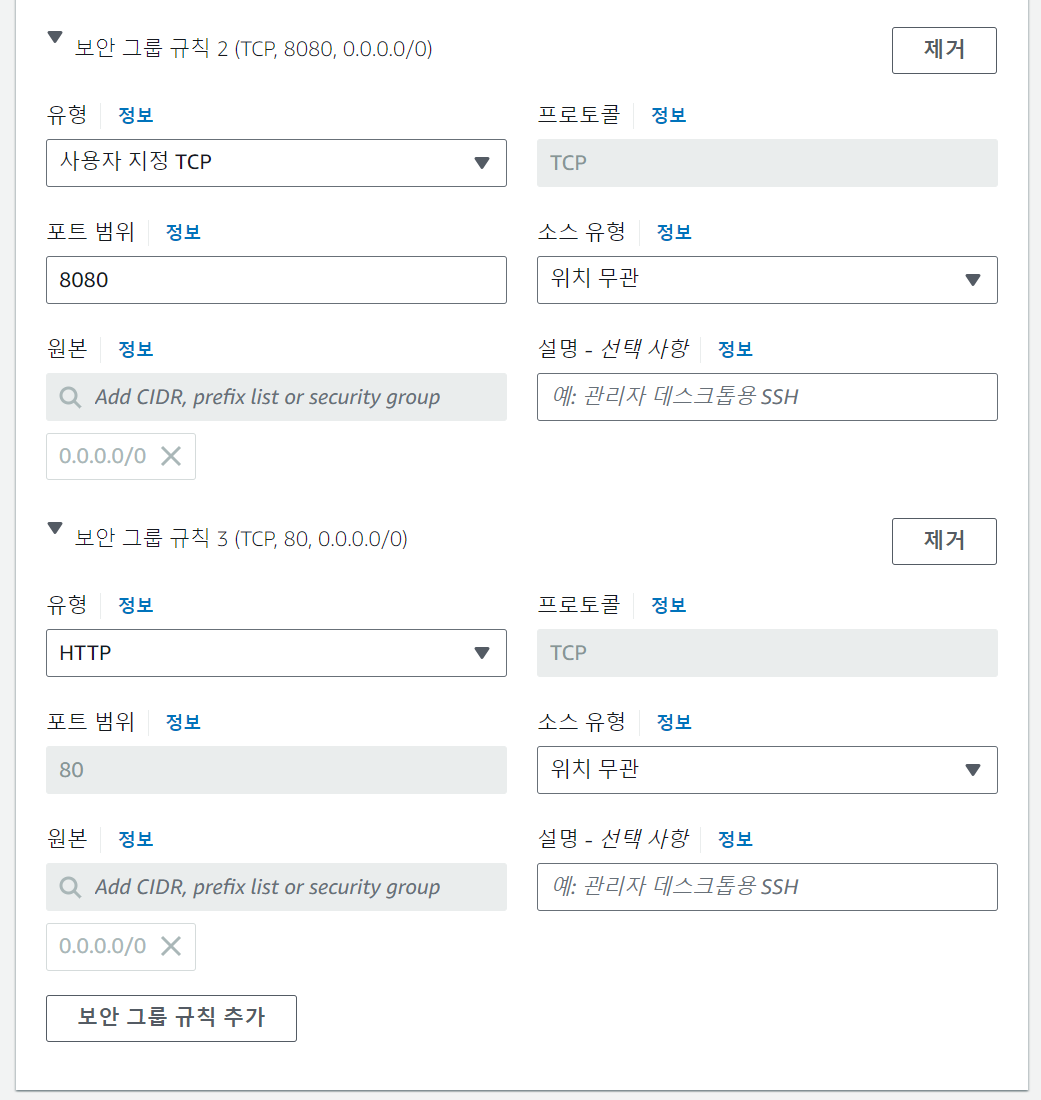Open 정보 link next to rule 3 설명

[x=735, y=839]
